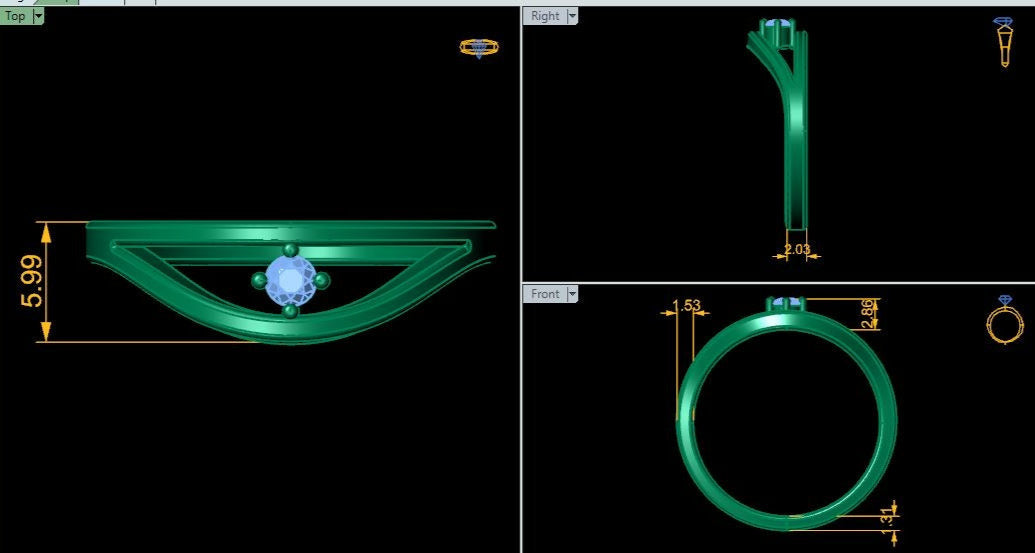Viewport: 1035px width, 553px height.
Task: Select the gemstone atop the ring in Front view
Action: point(785,301)
